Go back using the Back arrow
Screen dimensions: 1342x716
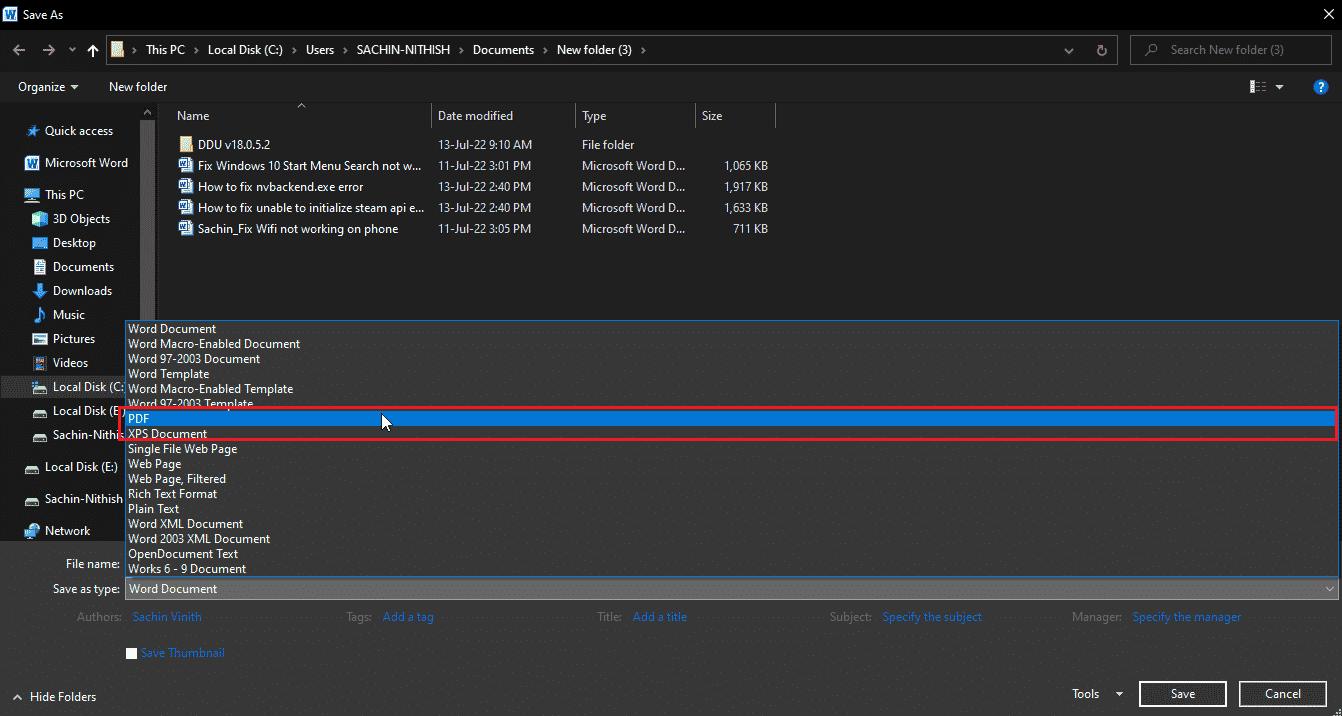pos(19,50)
